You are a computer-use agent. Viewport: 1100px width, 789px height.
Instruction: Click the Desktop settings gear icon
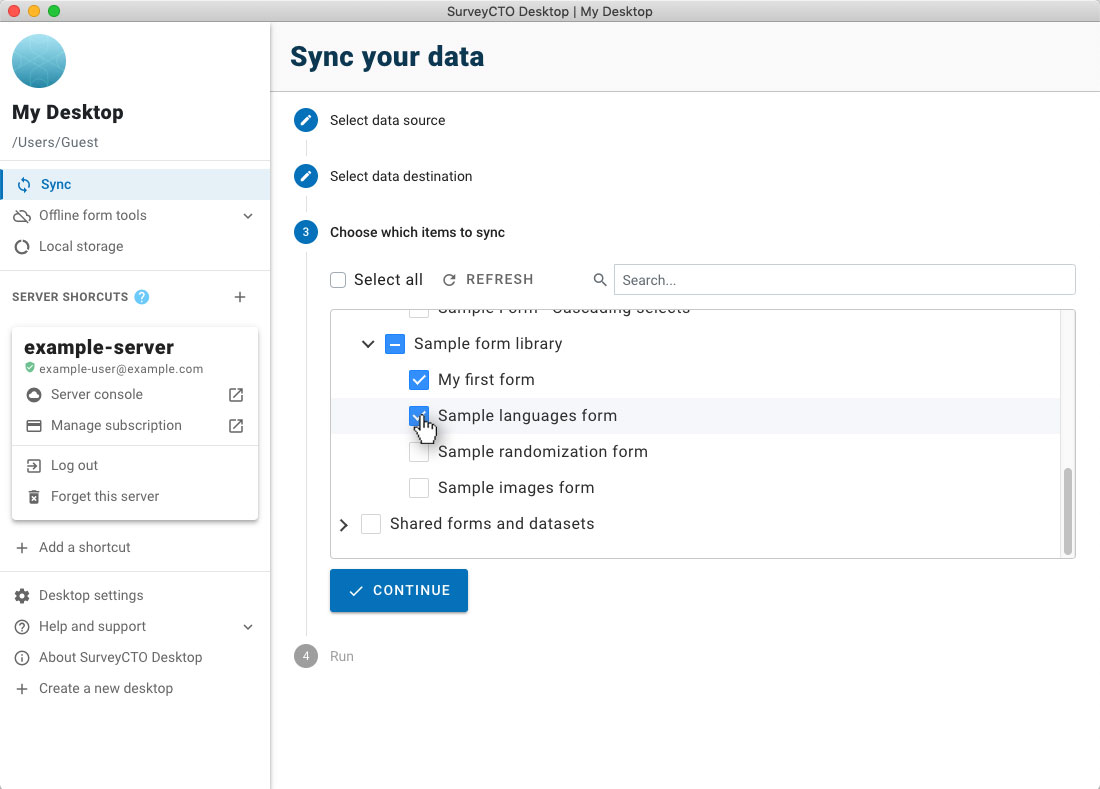point(22,596)
